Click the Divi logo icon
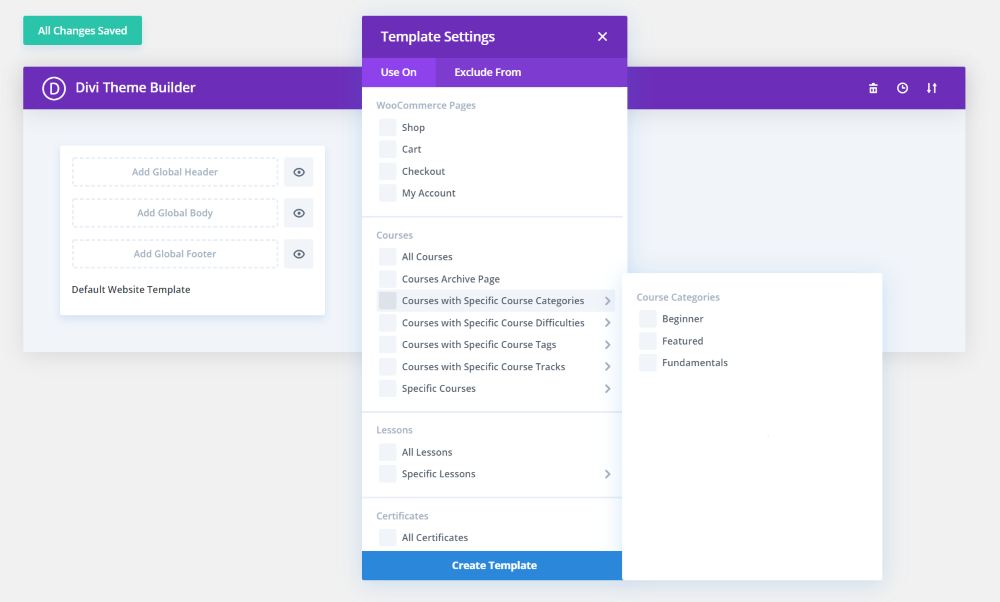The image size is (1000, 602). click(x=54, y=88)
